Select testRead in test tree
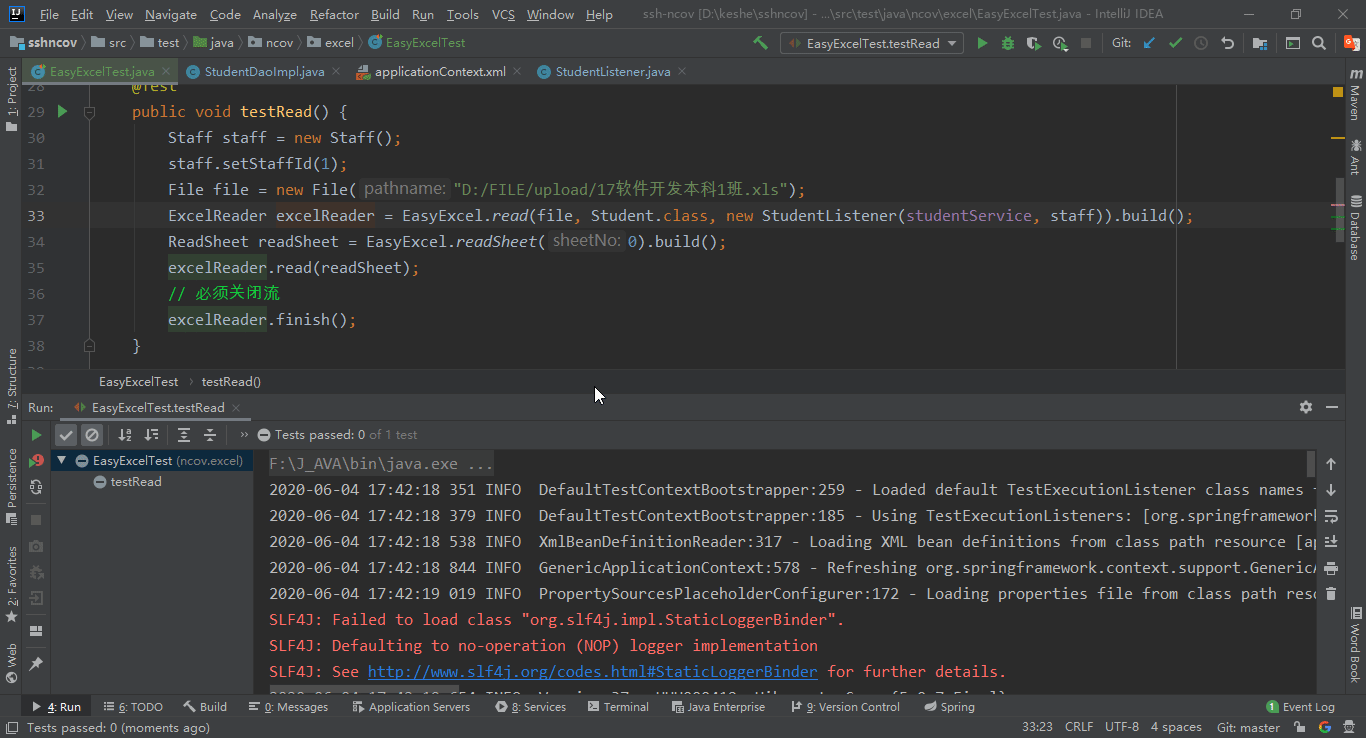 click(x=136, y=482)
